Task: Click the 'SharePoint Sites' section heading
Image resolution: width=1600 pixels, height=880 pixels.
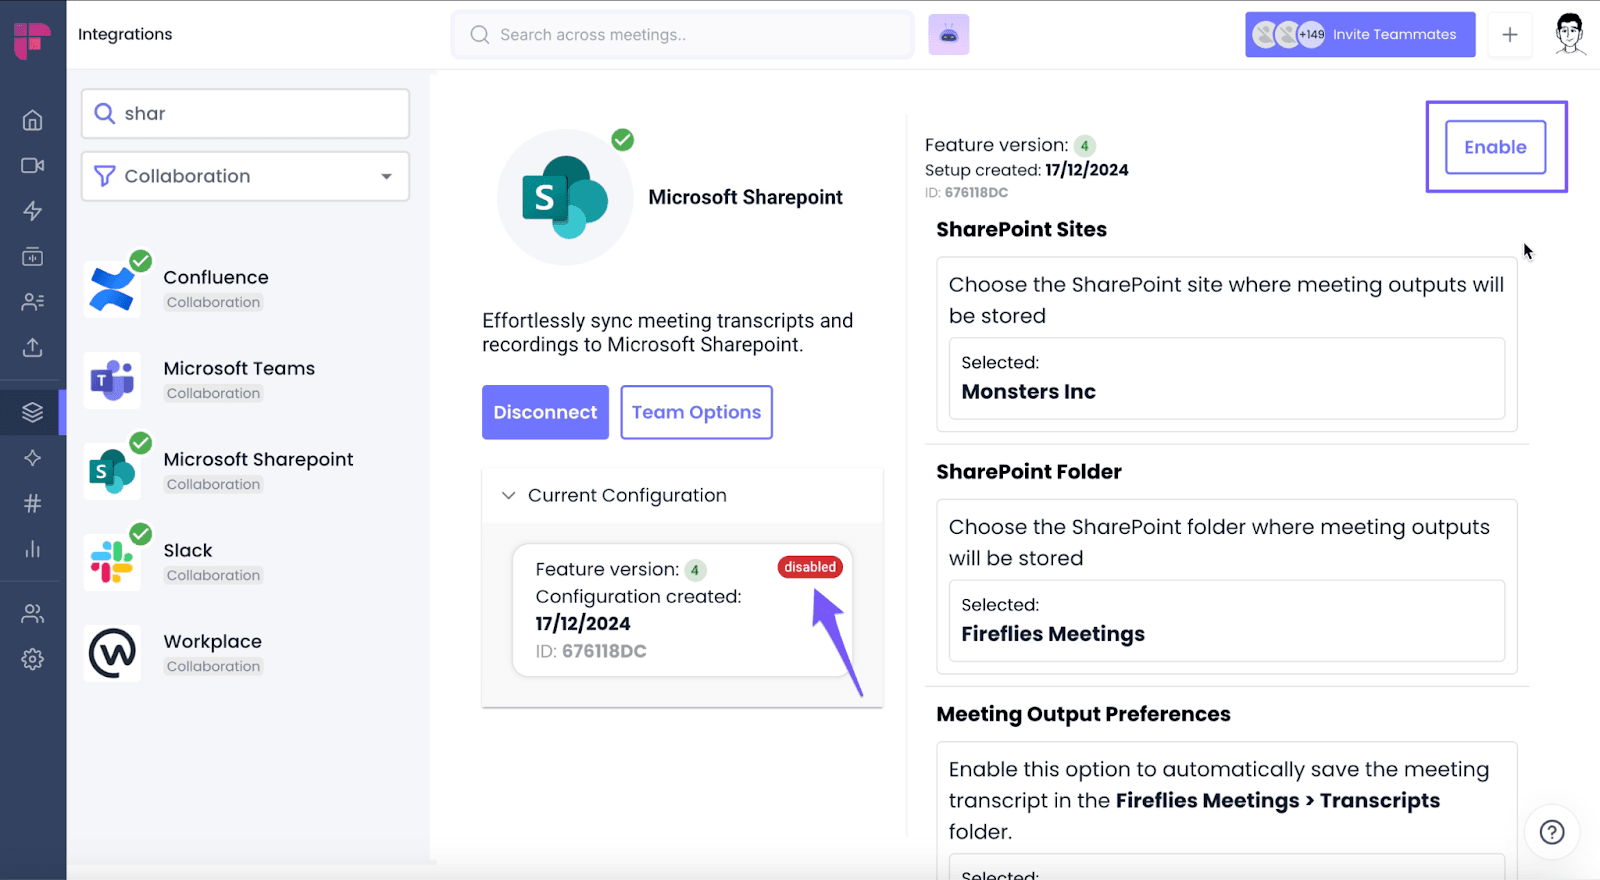Action: 1021,229
